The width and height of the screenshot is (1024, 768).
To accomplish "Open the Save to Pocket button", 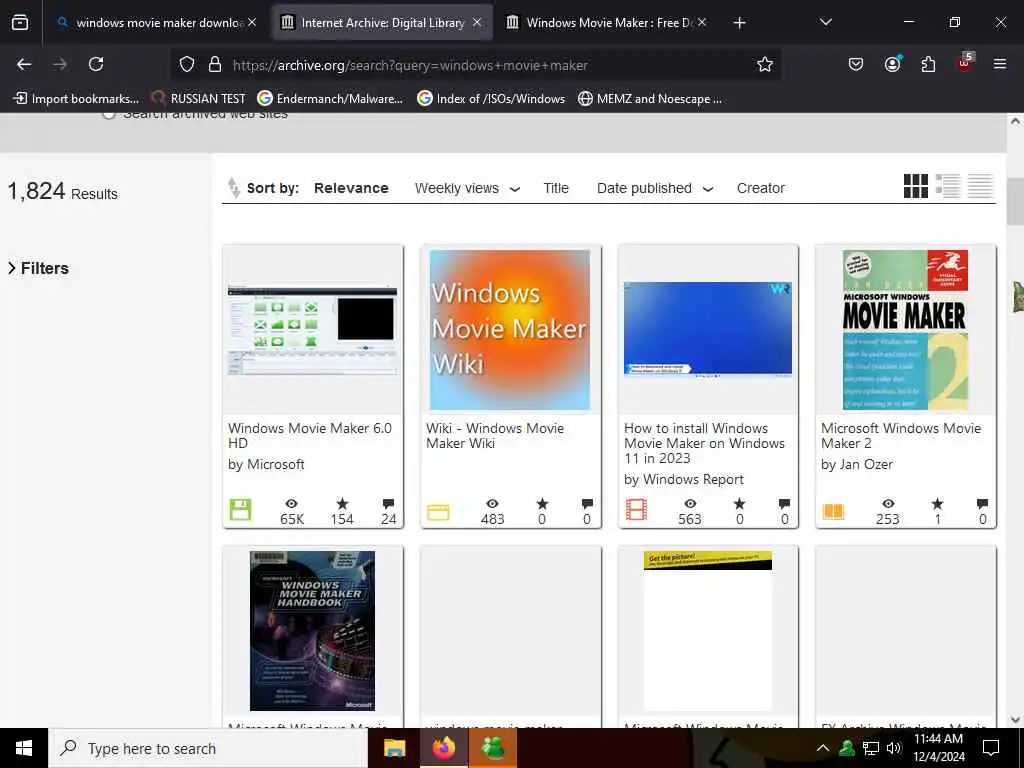I will tap(856, 64).
